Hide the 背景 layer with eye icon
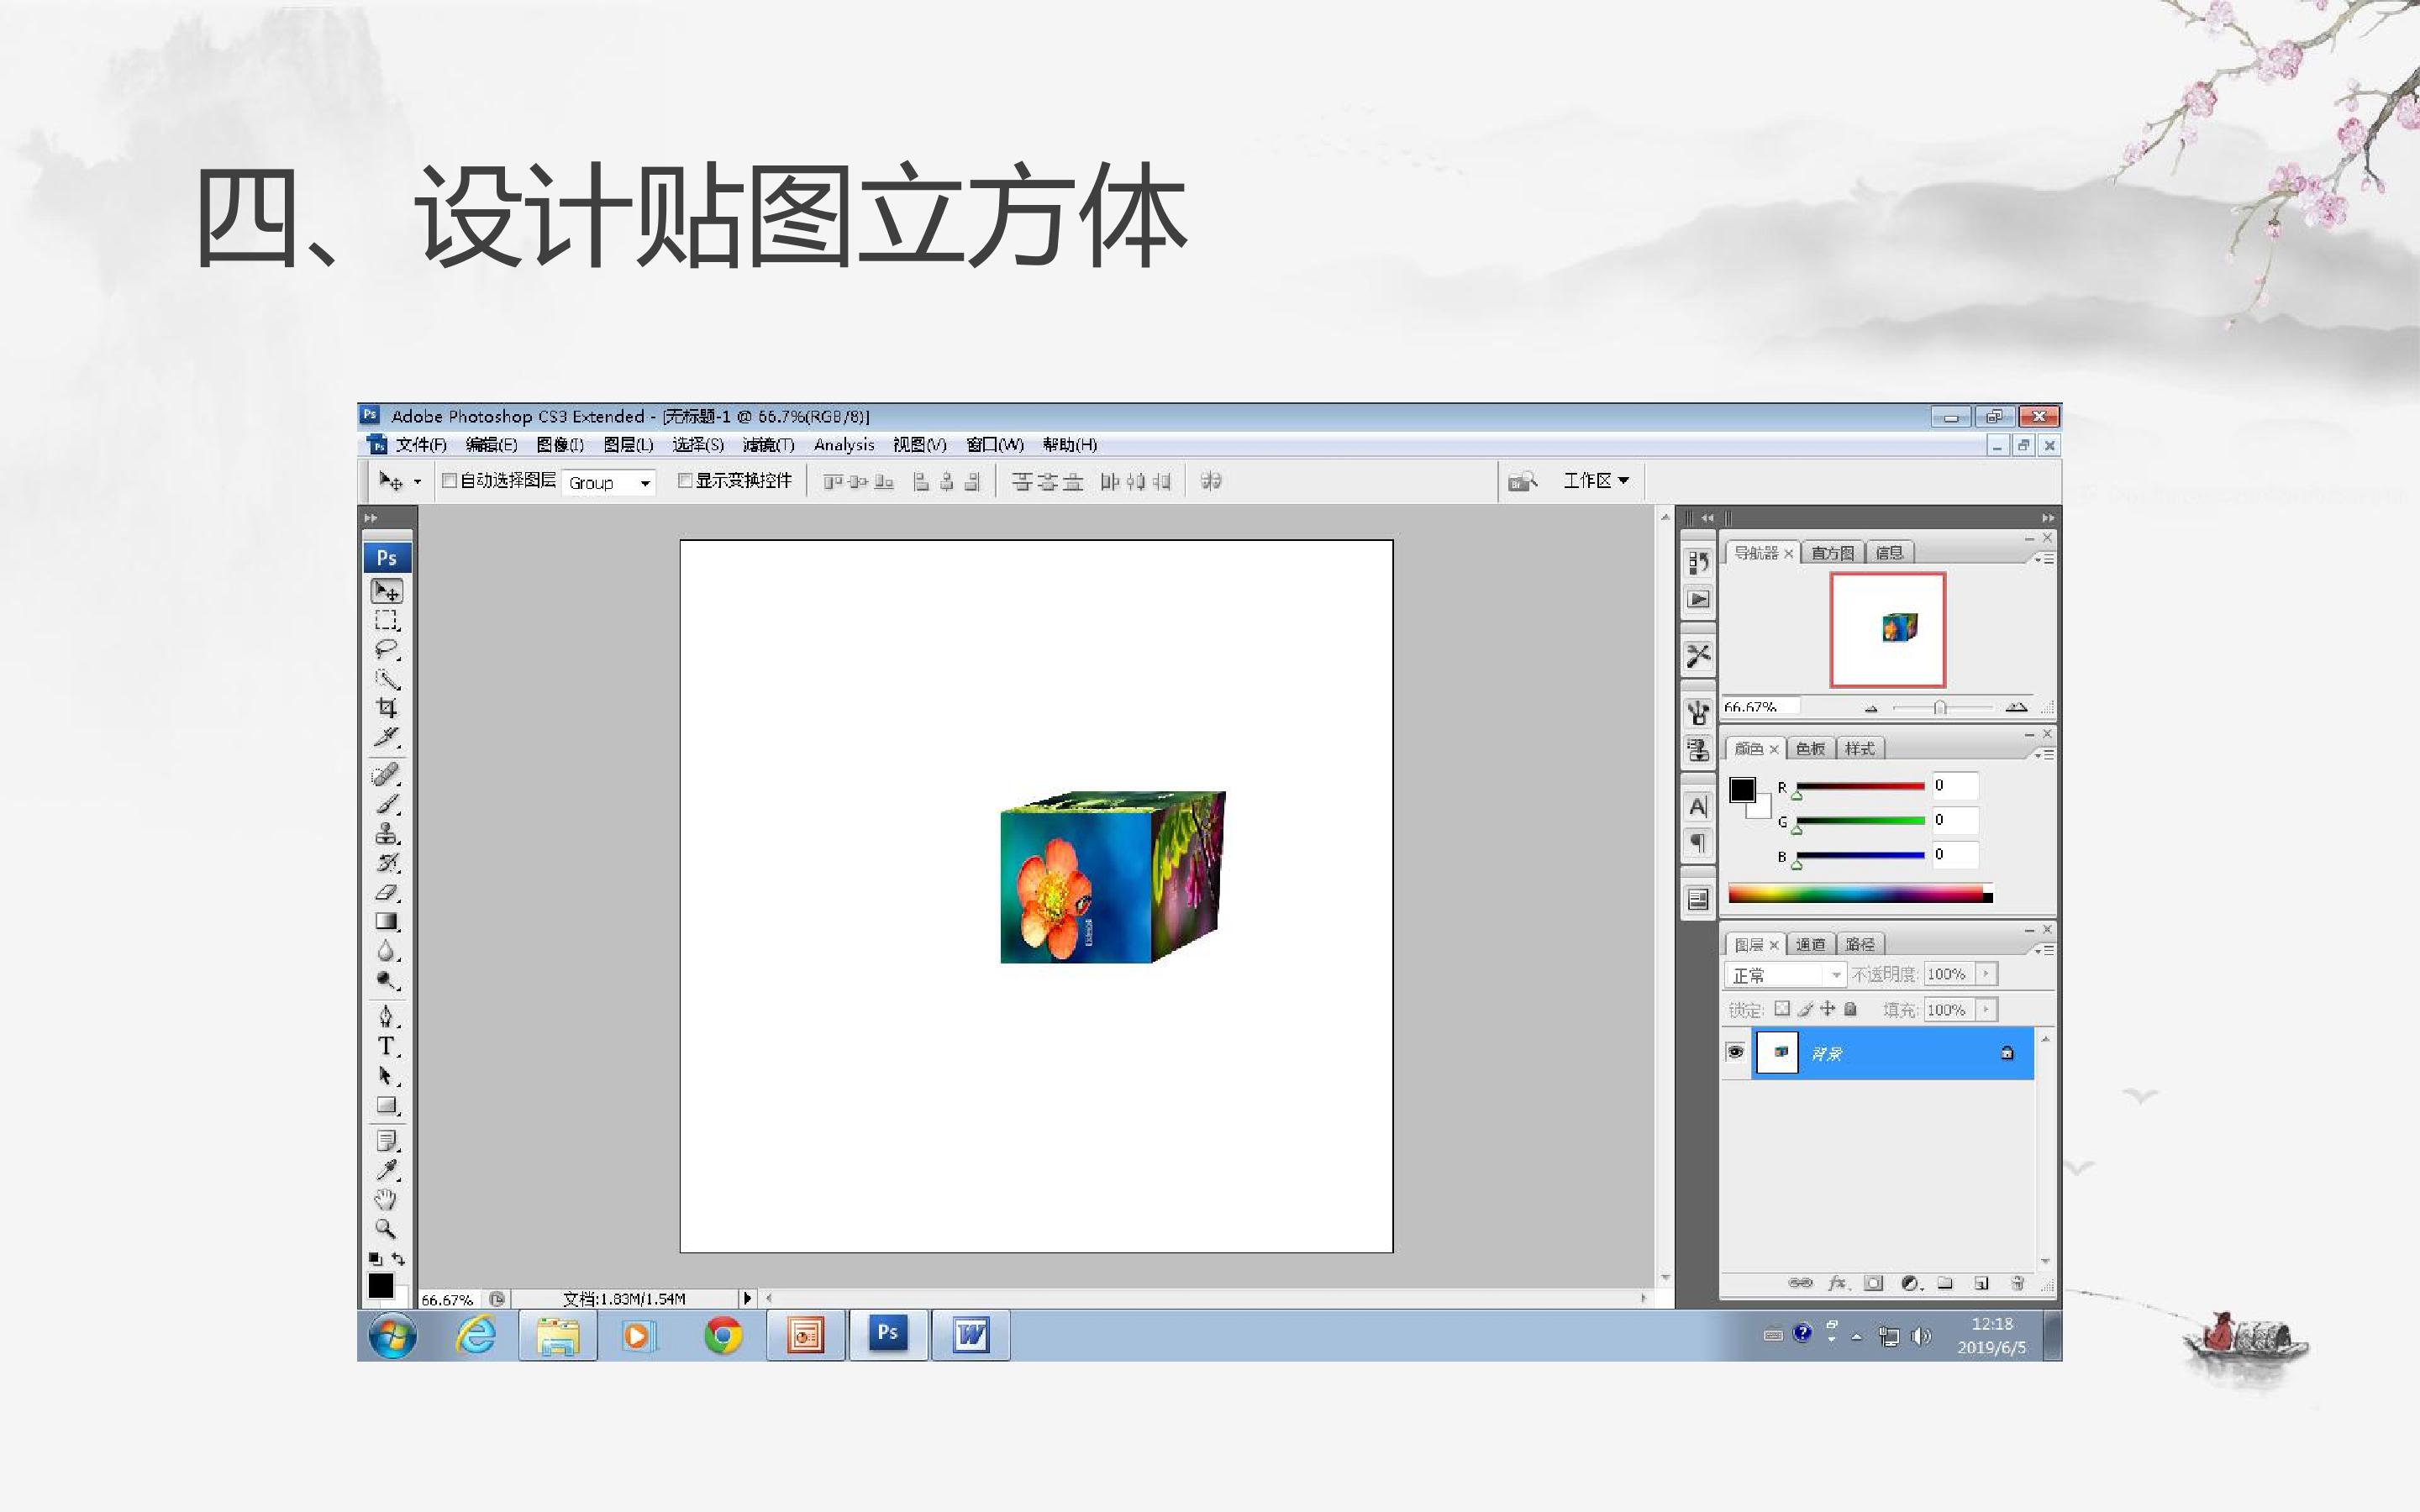Image resolution: width=2420 pixels, height=1512 pixels. (x=1735, y=1052)
